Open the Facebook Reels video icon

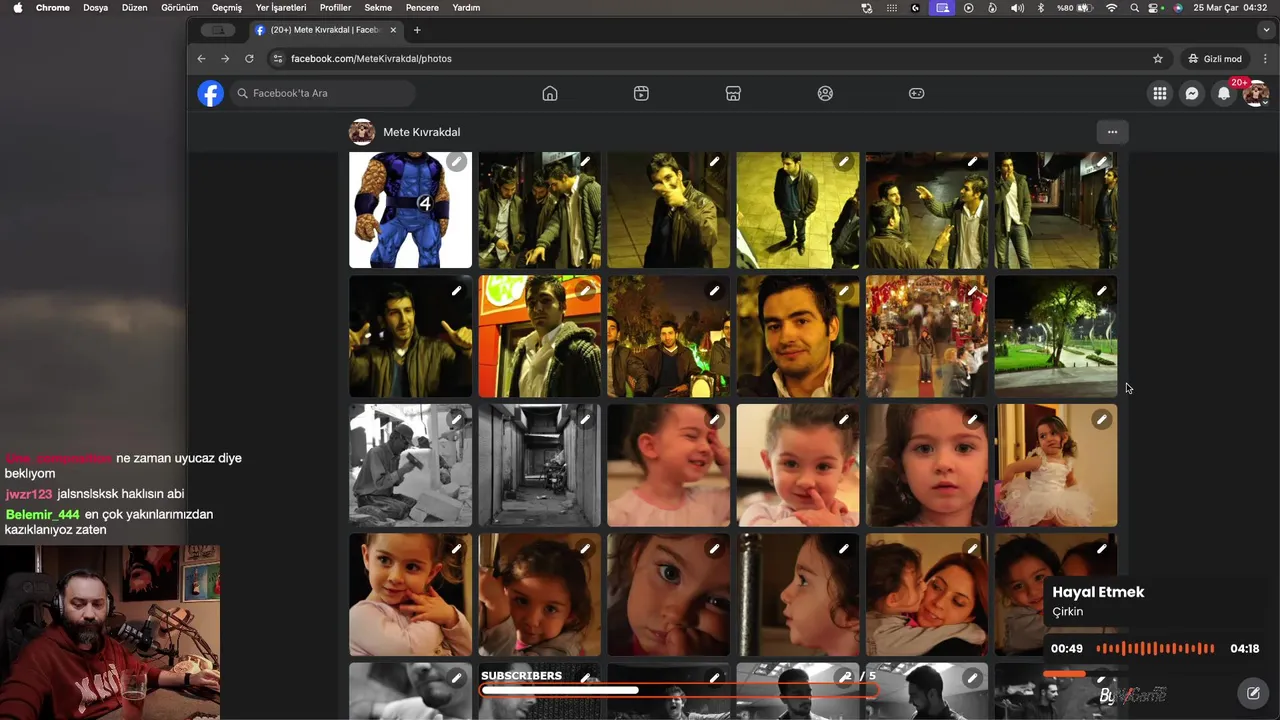[641, 93]
